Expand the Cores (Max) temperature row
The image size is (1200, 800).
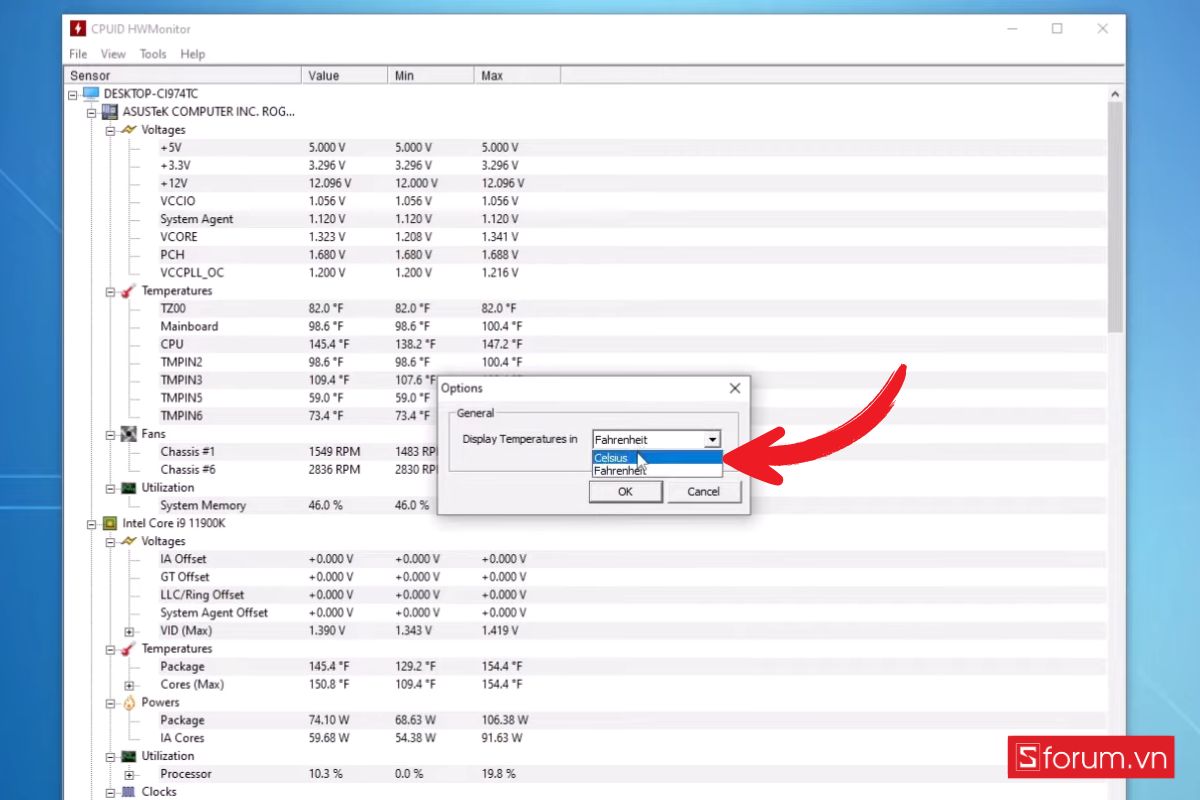point(129,685)
